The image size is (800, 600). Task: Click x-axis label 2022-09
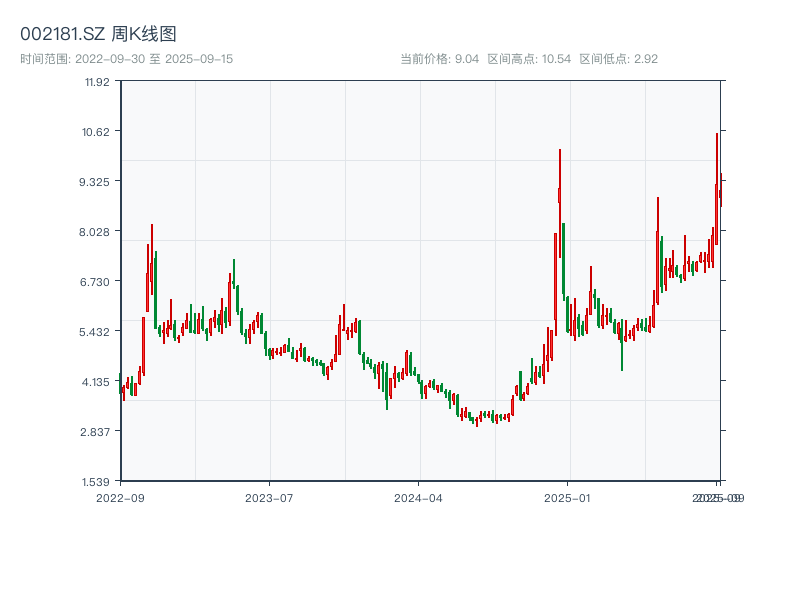[x=120, y=498]
